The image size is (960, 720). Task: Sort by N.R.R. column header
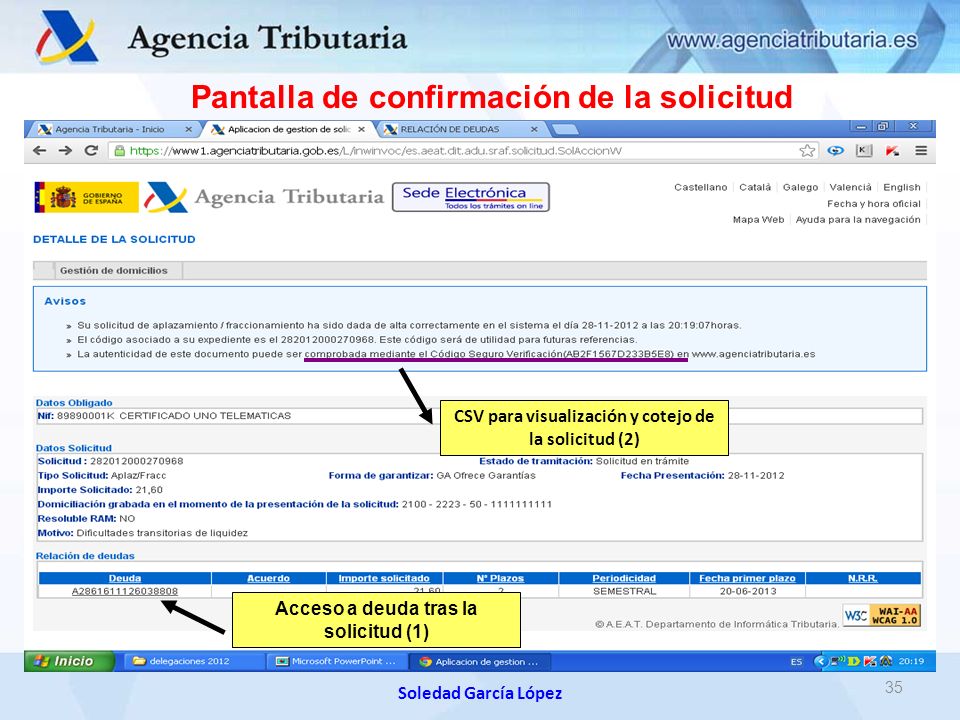pos(863,578)
